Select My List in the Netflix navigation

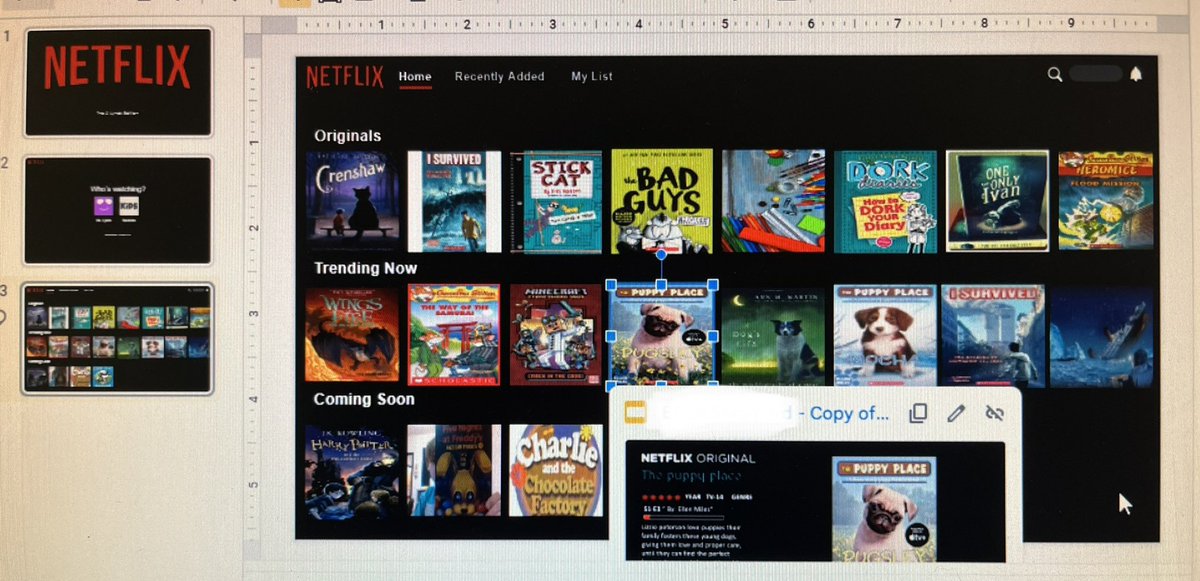[x=592, y=76]
